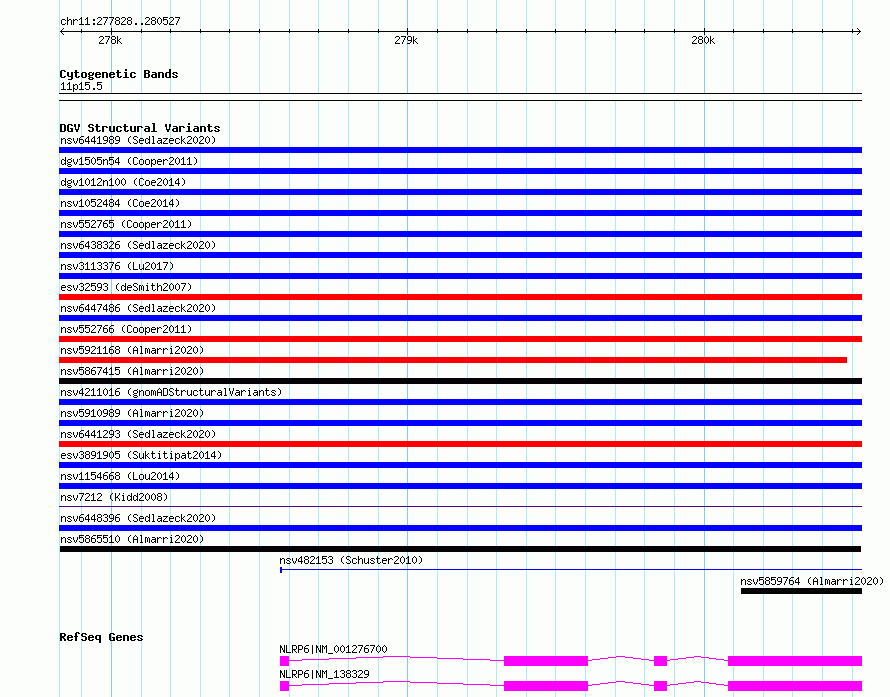Open the nsv6448396 (Sedlazeck2020) label
This screenshot has height=697, width=890.
point(138,518)
